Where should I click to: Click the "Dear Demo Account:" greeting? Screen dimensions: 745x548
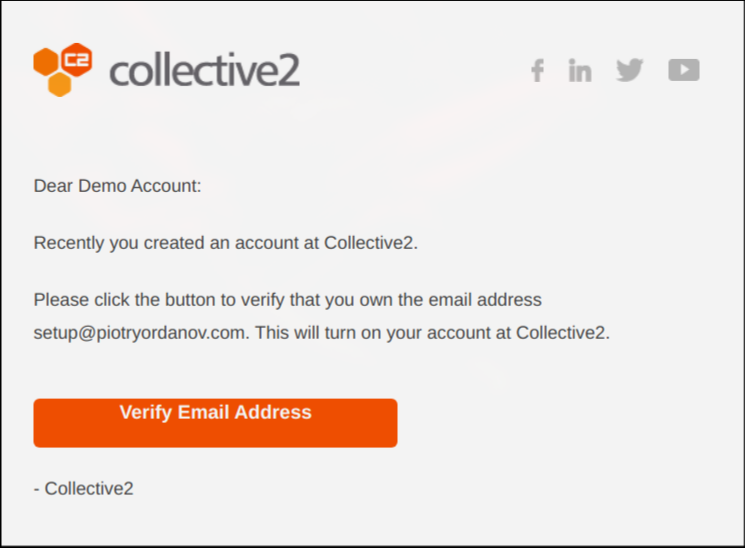(117, 186)
